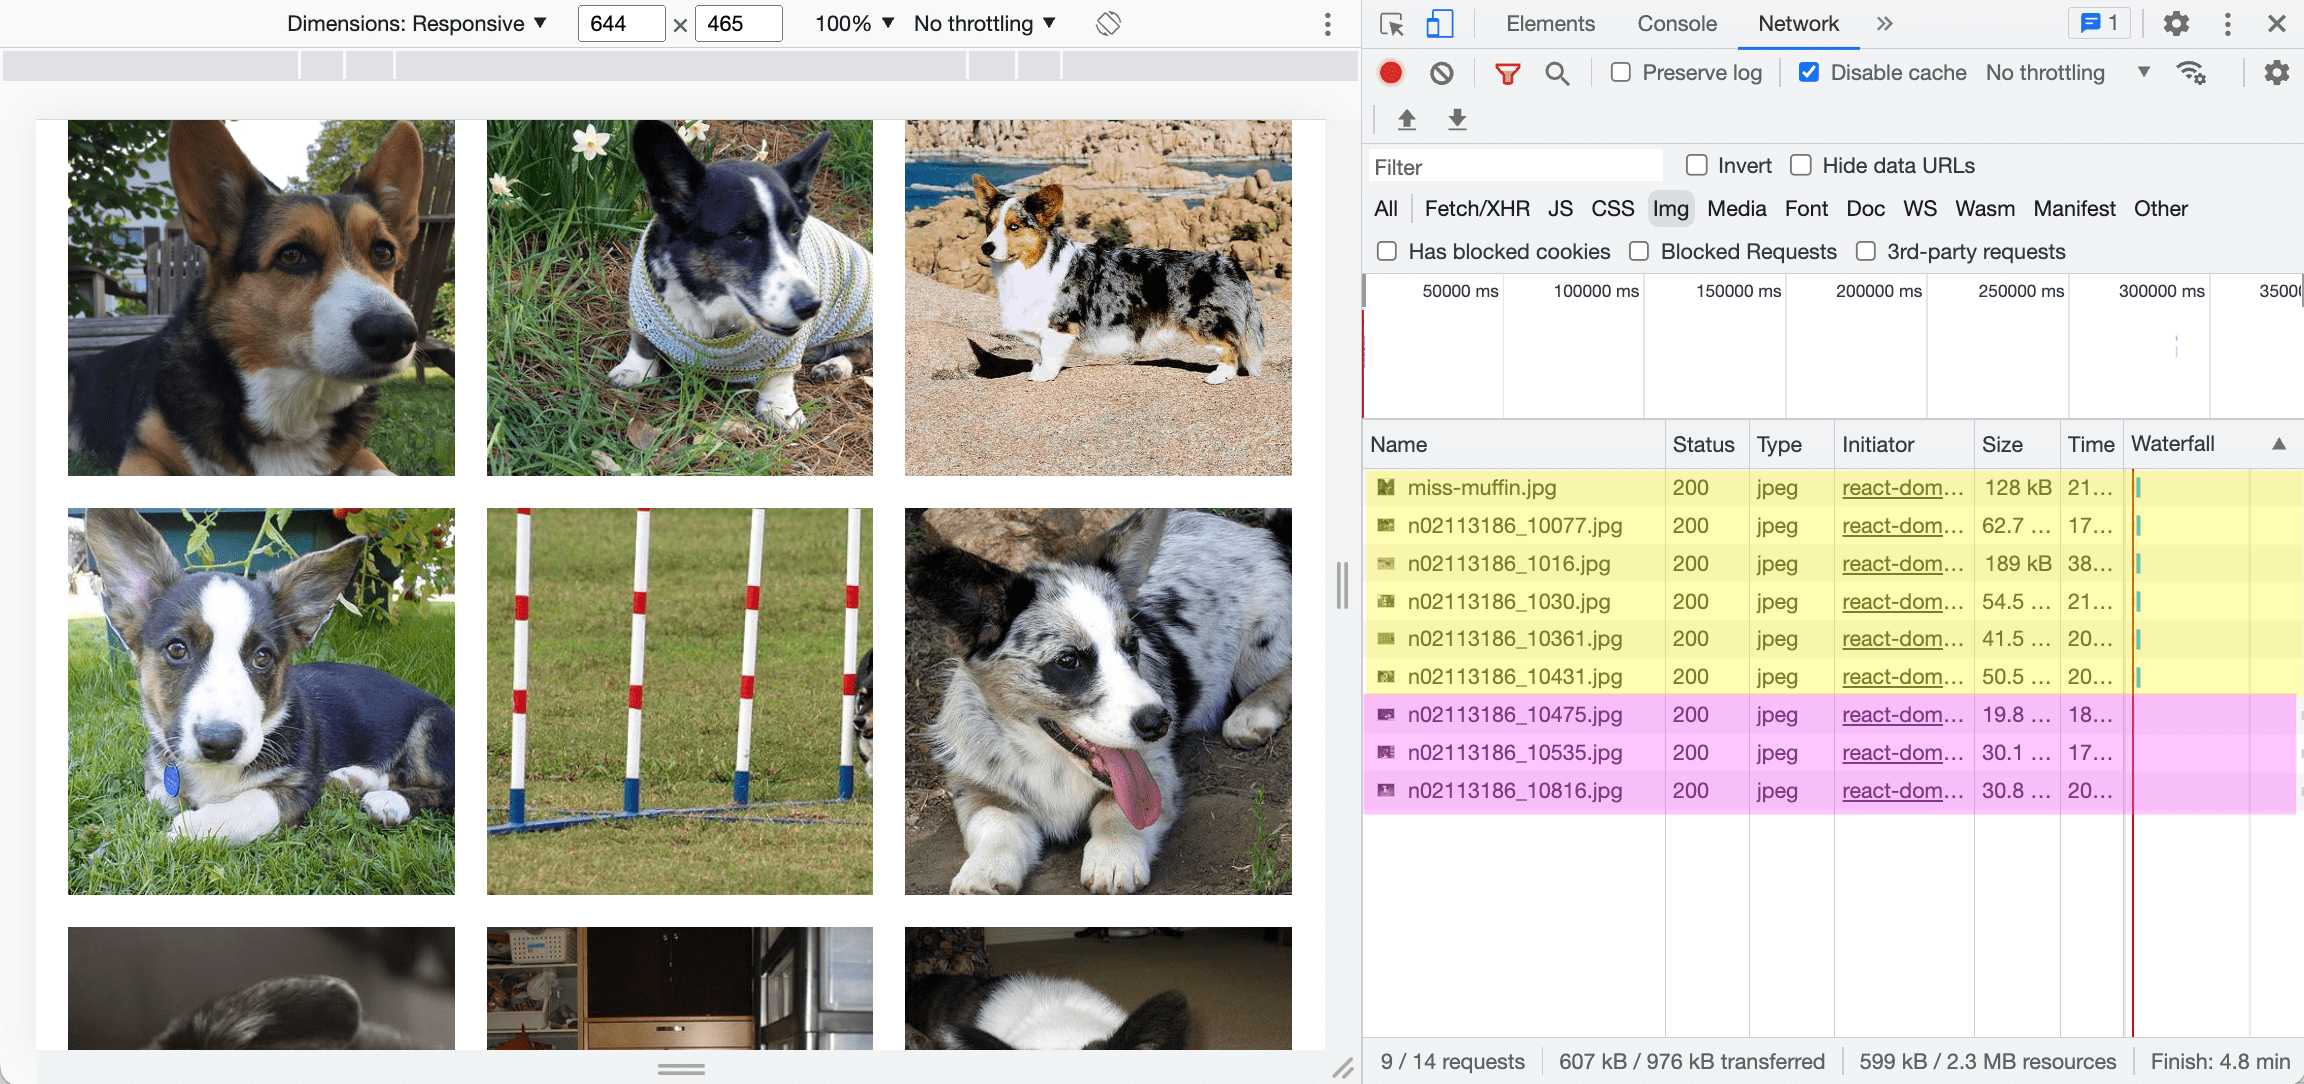Clear the network log
The height and width of the screenshot is (1084, 2304).
pyautogui.click(x=1441, y=73)
